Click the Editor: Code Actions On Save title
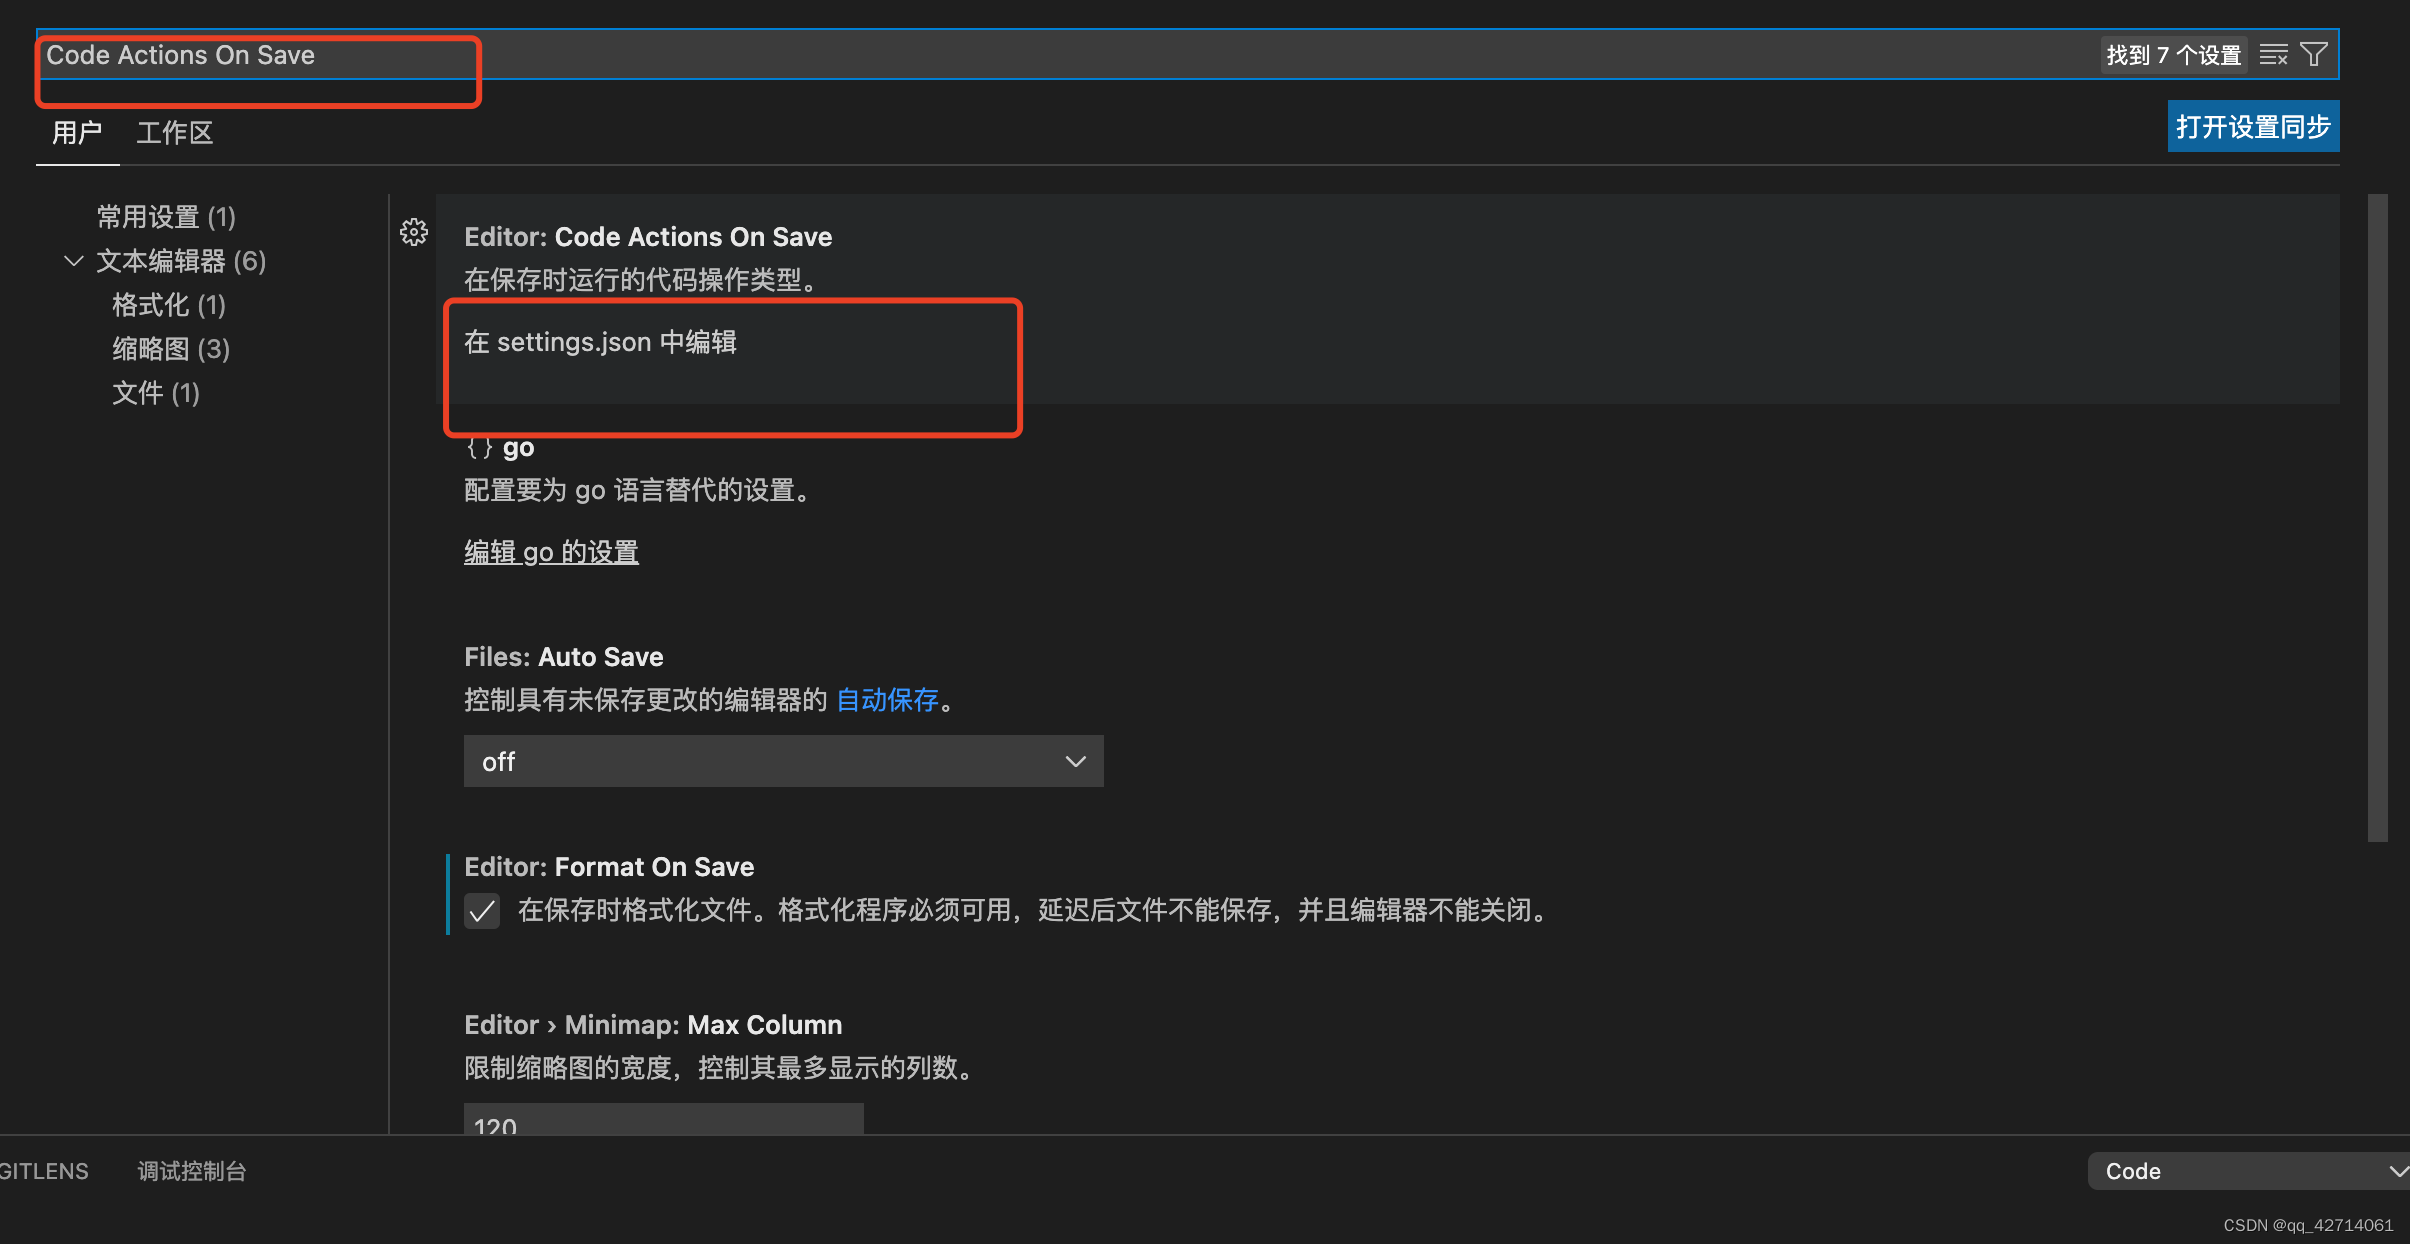 648,237
